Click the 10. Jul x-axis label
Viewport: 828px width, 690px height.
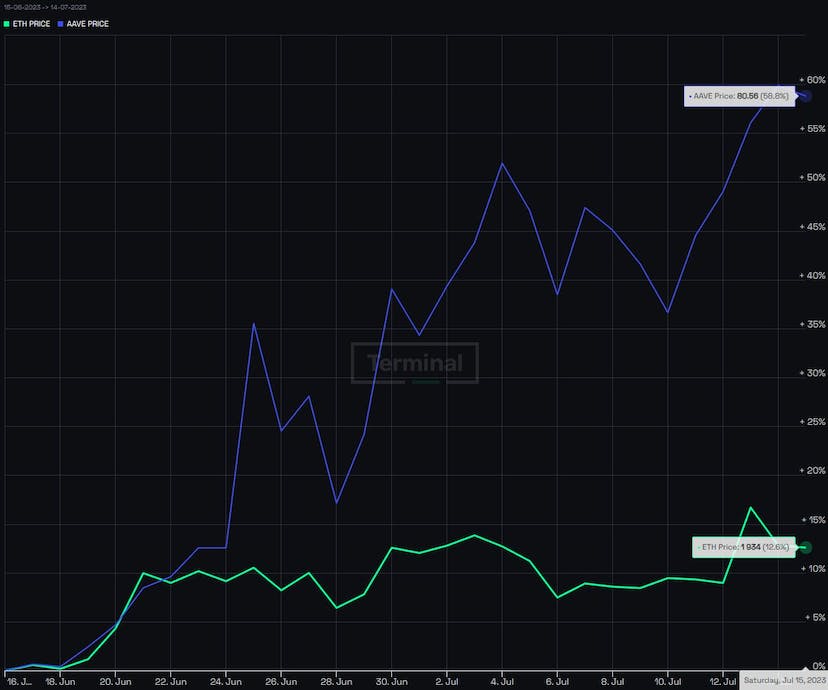coord(669,680)
